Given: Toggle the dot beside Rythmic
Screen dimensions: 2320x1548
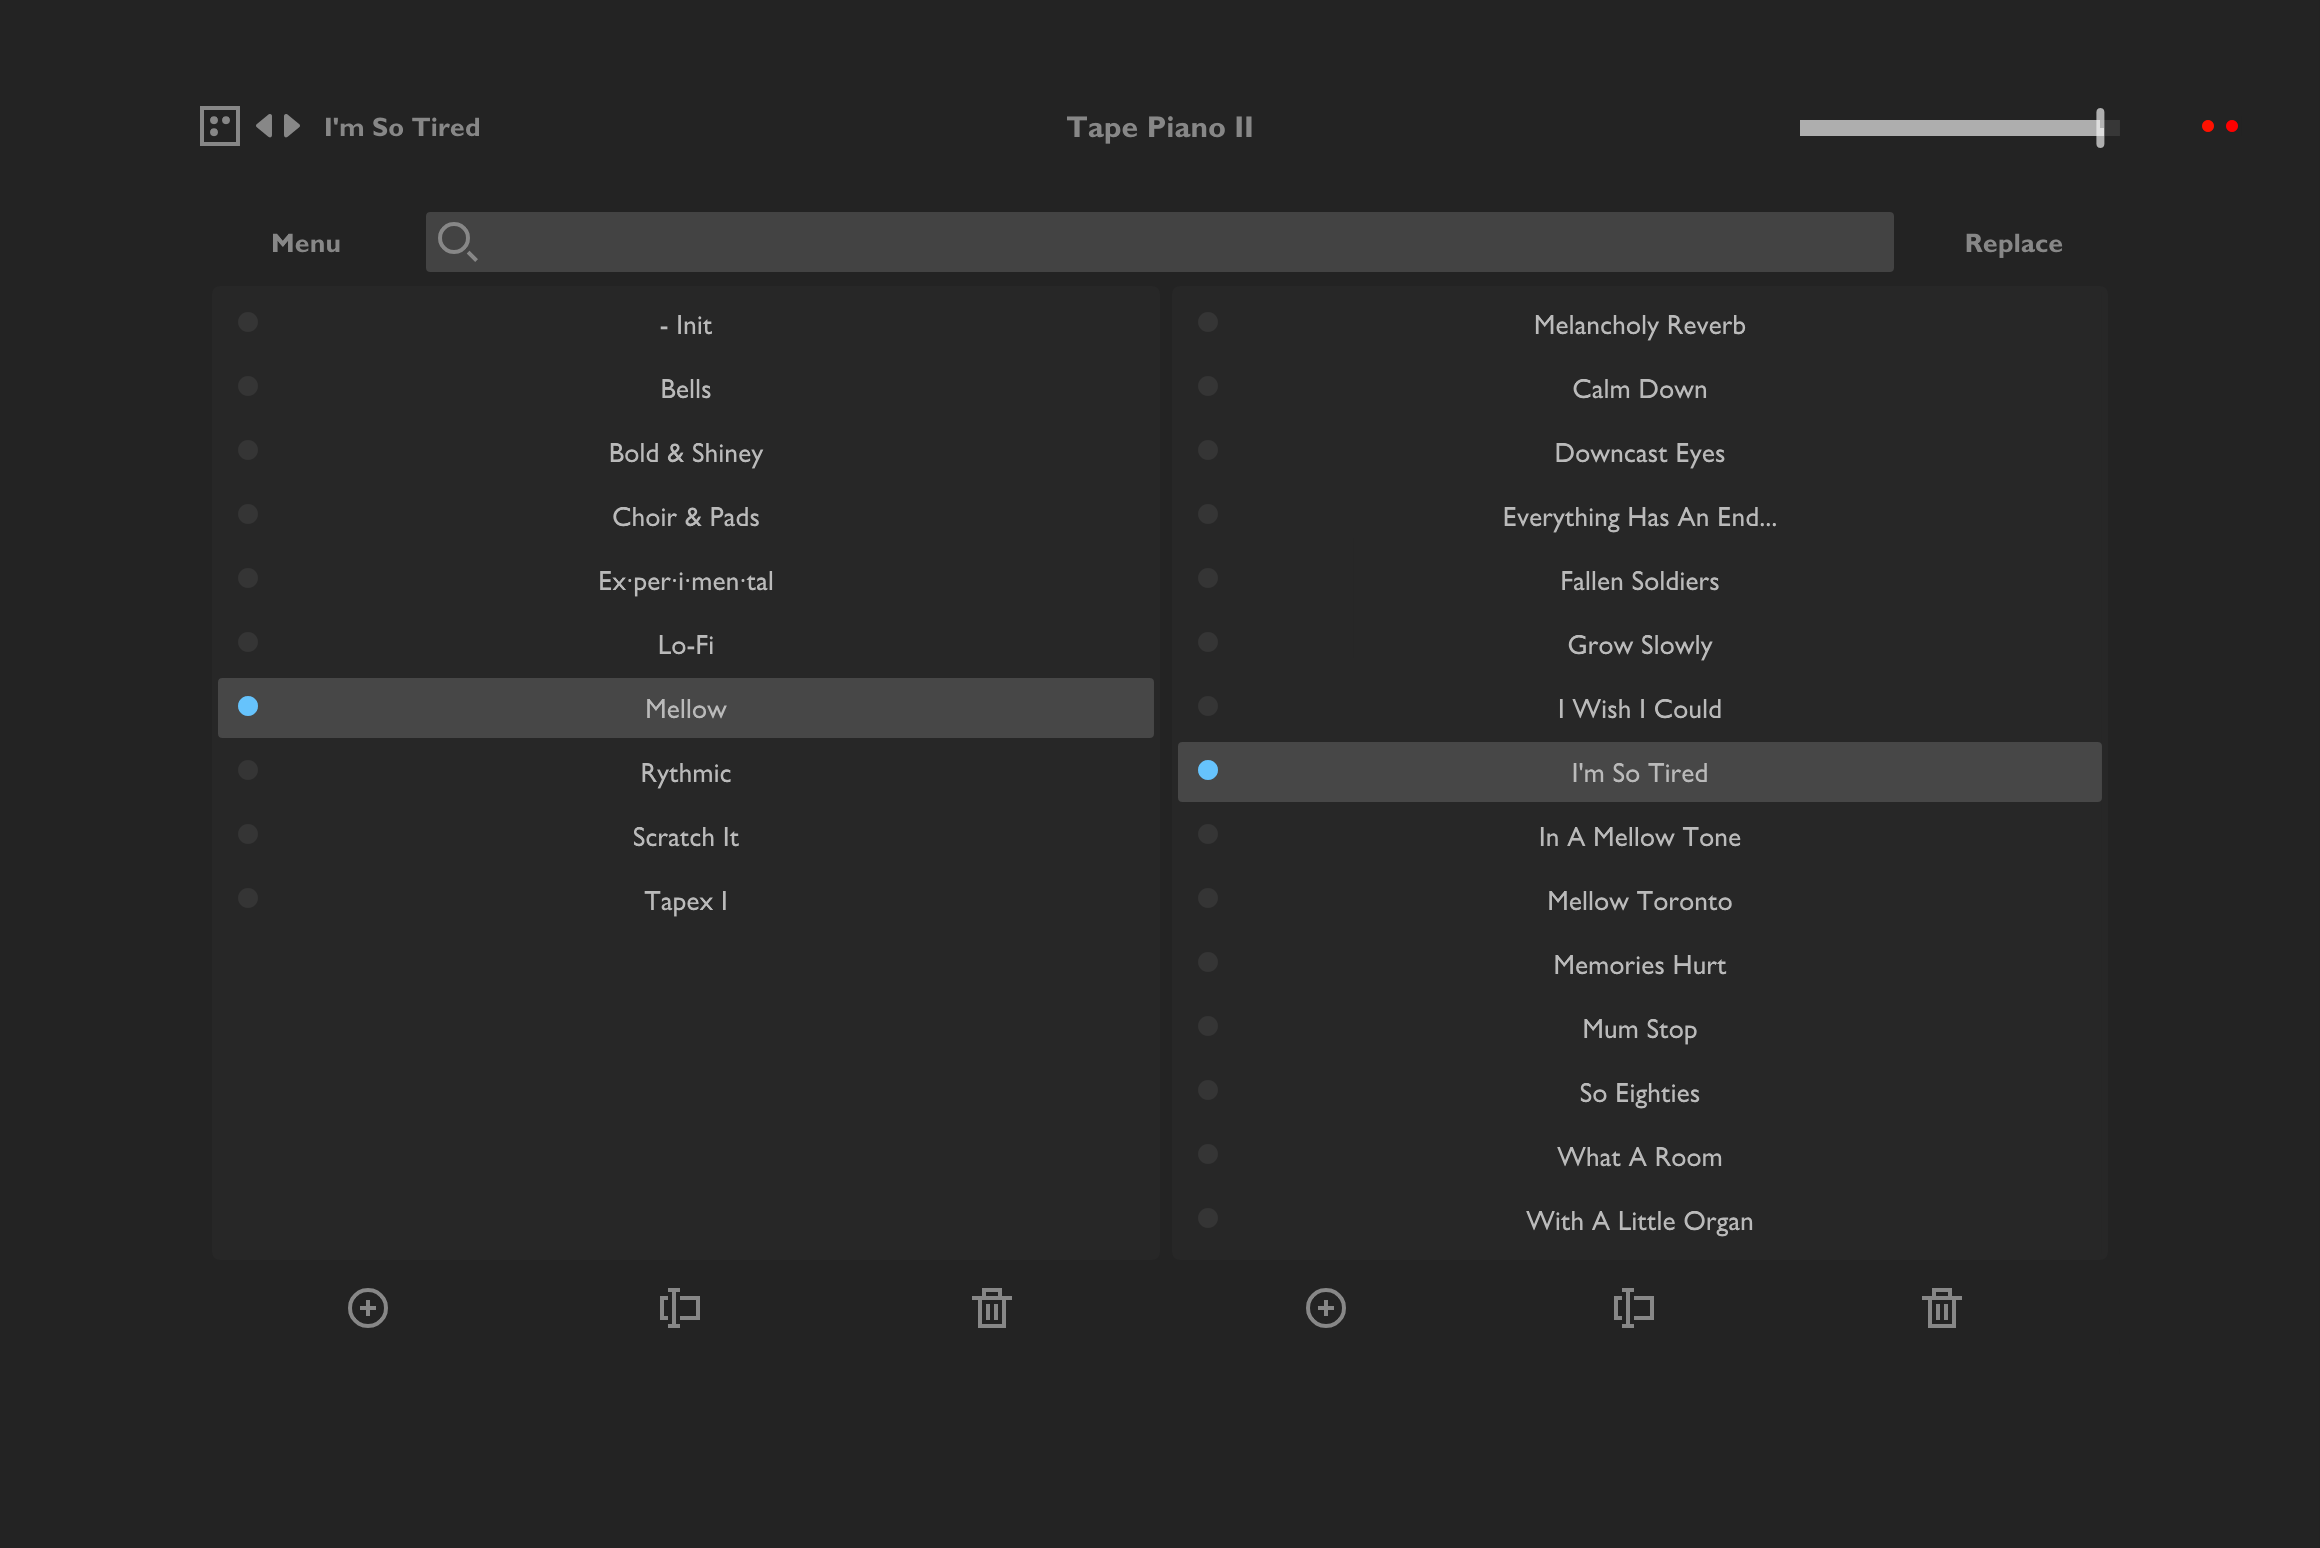Looking at the screenshot, I should tap(248, 770).
